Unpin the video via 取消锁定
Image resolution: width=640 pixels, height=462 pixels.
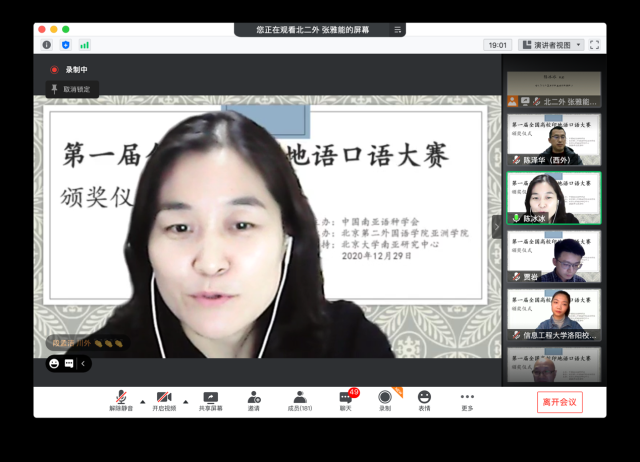coord(70,89)
